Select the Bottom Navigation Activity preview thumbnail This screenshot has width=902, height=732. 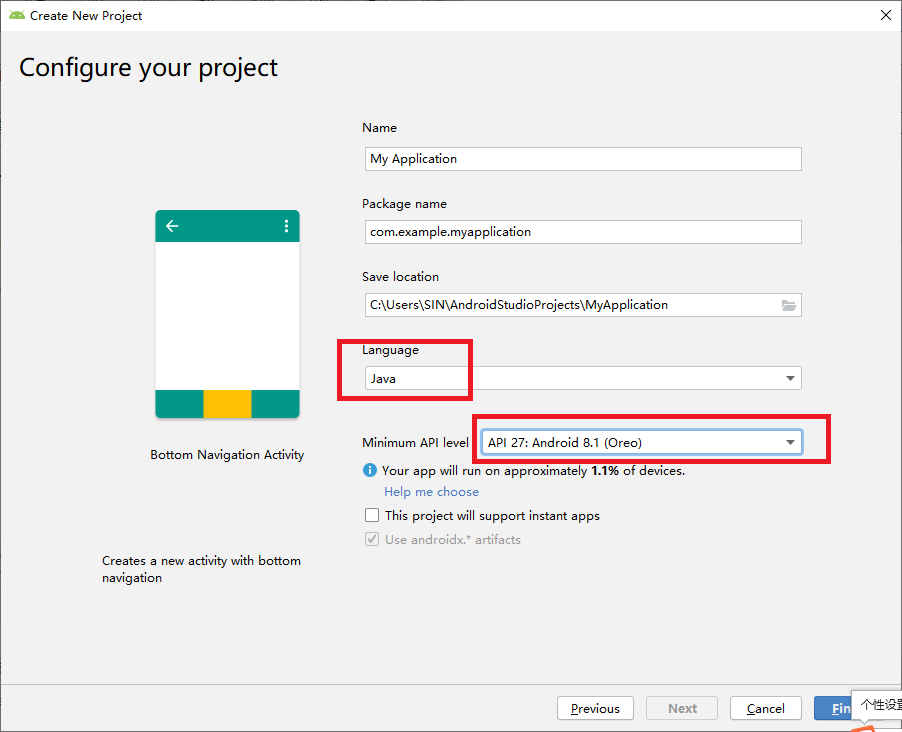coord(227,314)
